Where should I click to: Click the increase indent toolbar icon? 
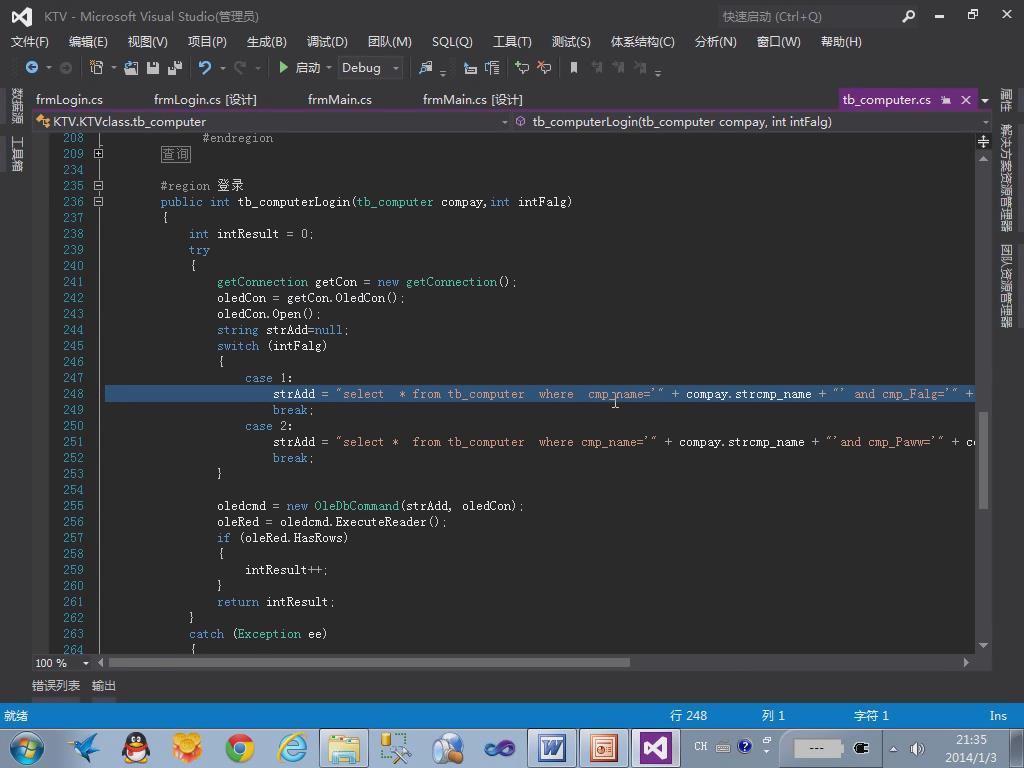tap(492, 67)
